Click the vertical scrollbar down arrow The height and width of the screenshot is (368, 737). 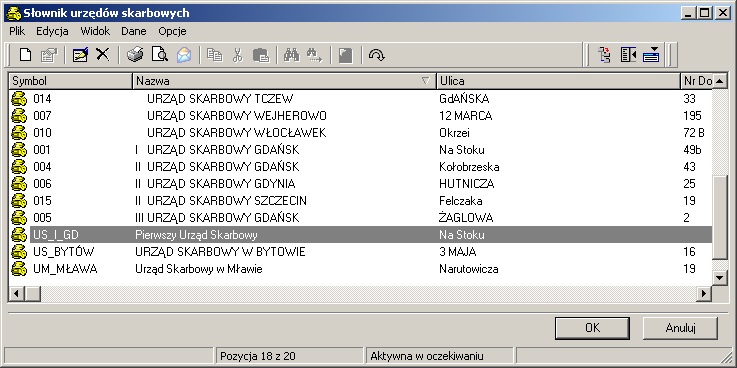coord(720,277)
